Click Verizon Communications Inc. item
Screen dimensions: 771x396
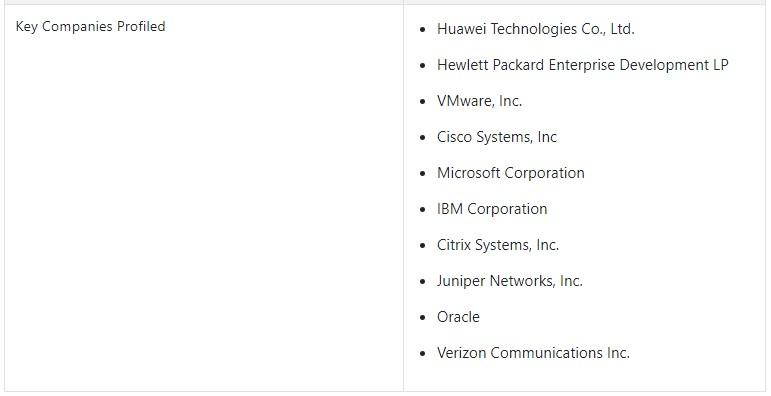tap(533, 353)
